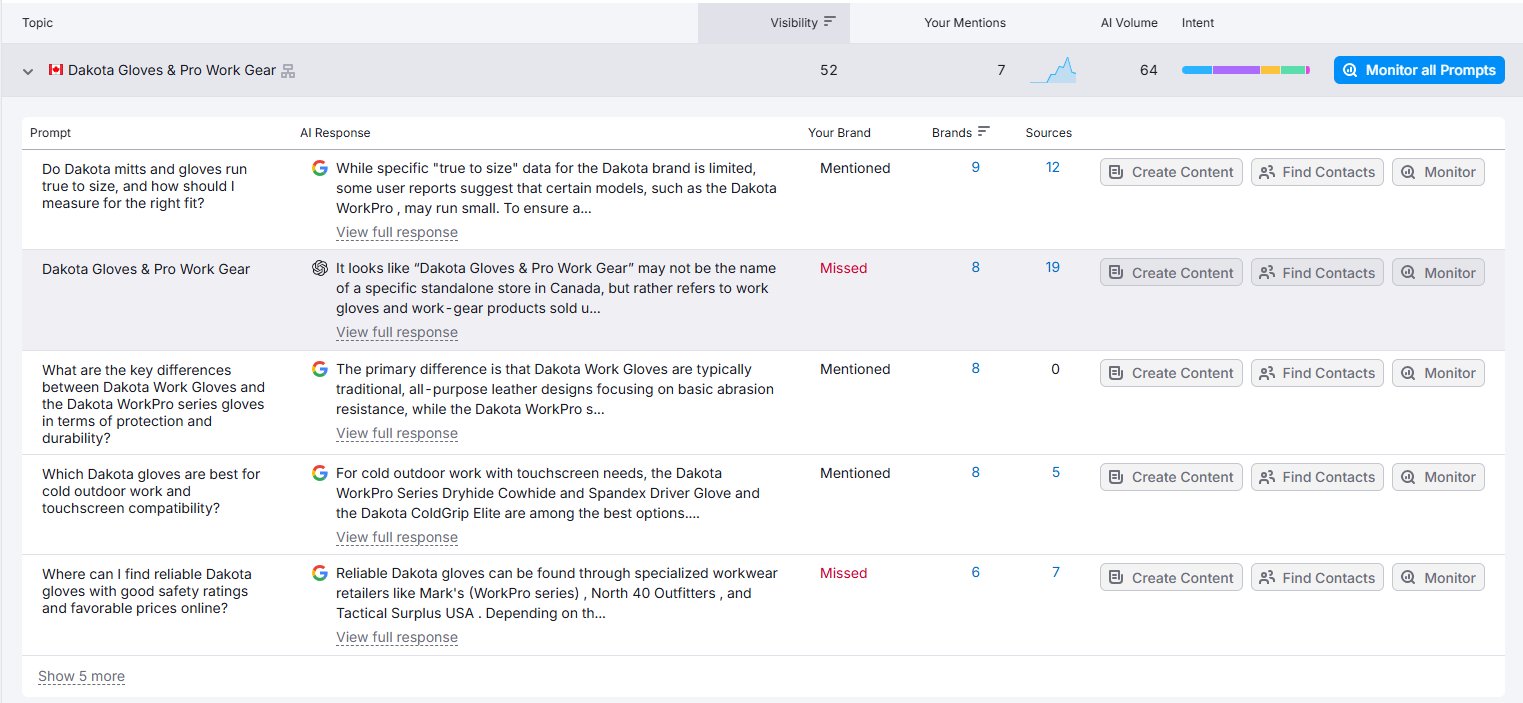
Task: Click the ChatGPT icon in the Pro Work Gear row
Action: (320, 268)
